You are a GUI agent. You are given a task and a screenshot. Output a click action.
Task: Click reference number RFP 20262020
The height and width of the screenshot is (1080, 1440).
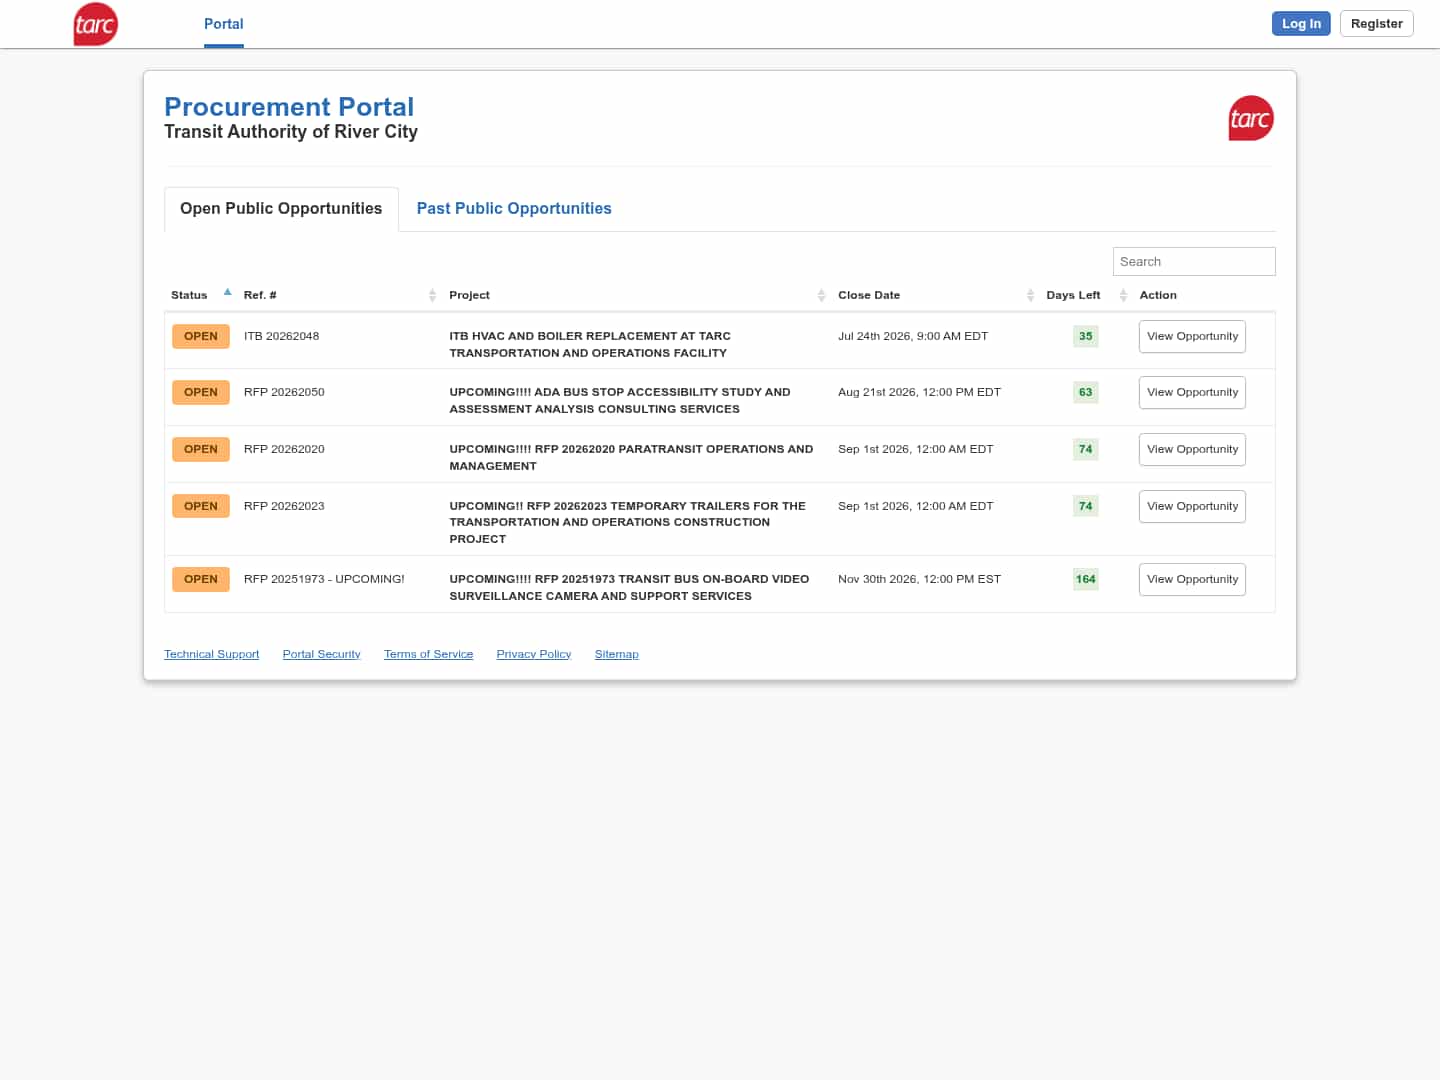pyautogui.click(x=284, y=450)
